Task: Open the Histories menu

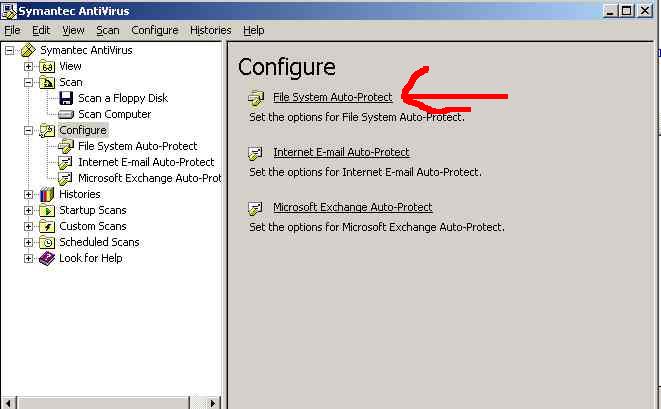Action: tap(210, 31)
